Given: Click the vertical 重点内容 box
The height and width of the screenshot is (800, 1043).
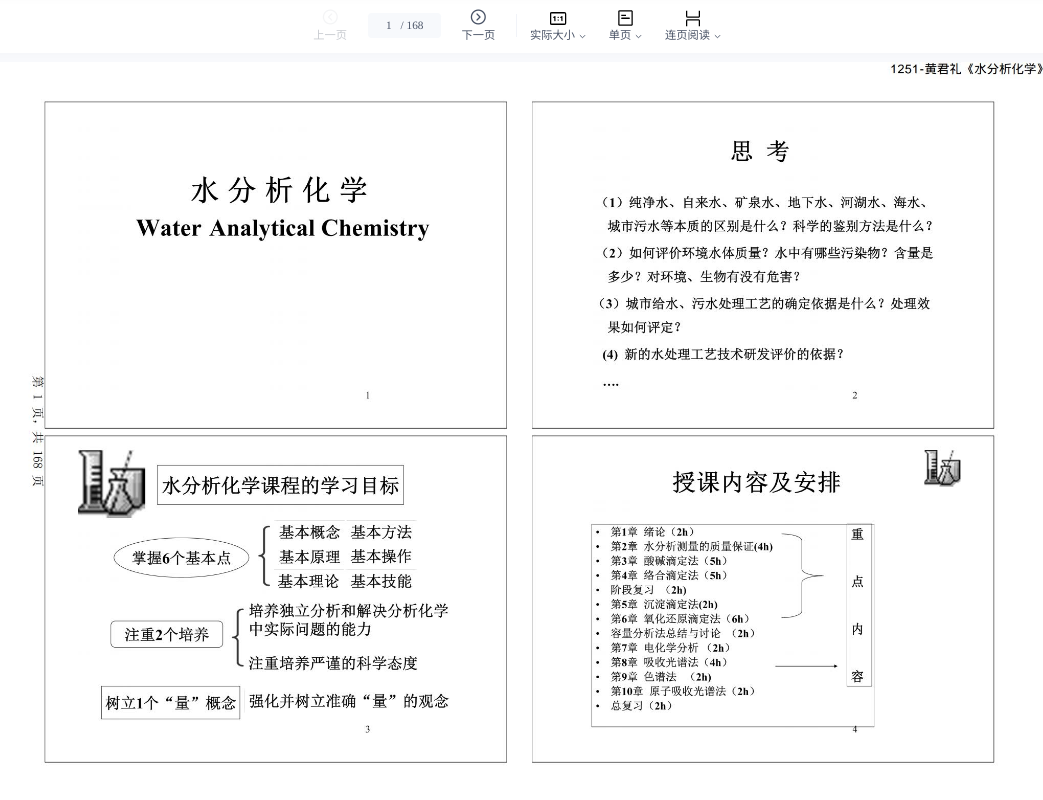Looking at the screenshot, I should 857,605.
